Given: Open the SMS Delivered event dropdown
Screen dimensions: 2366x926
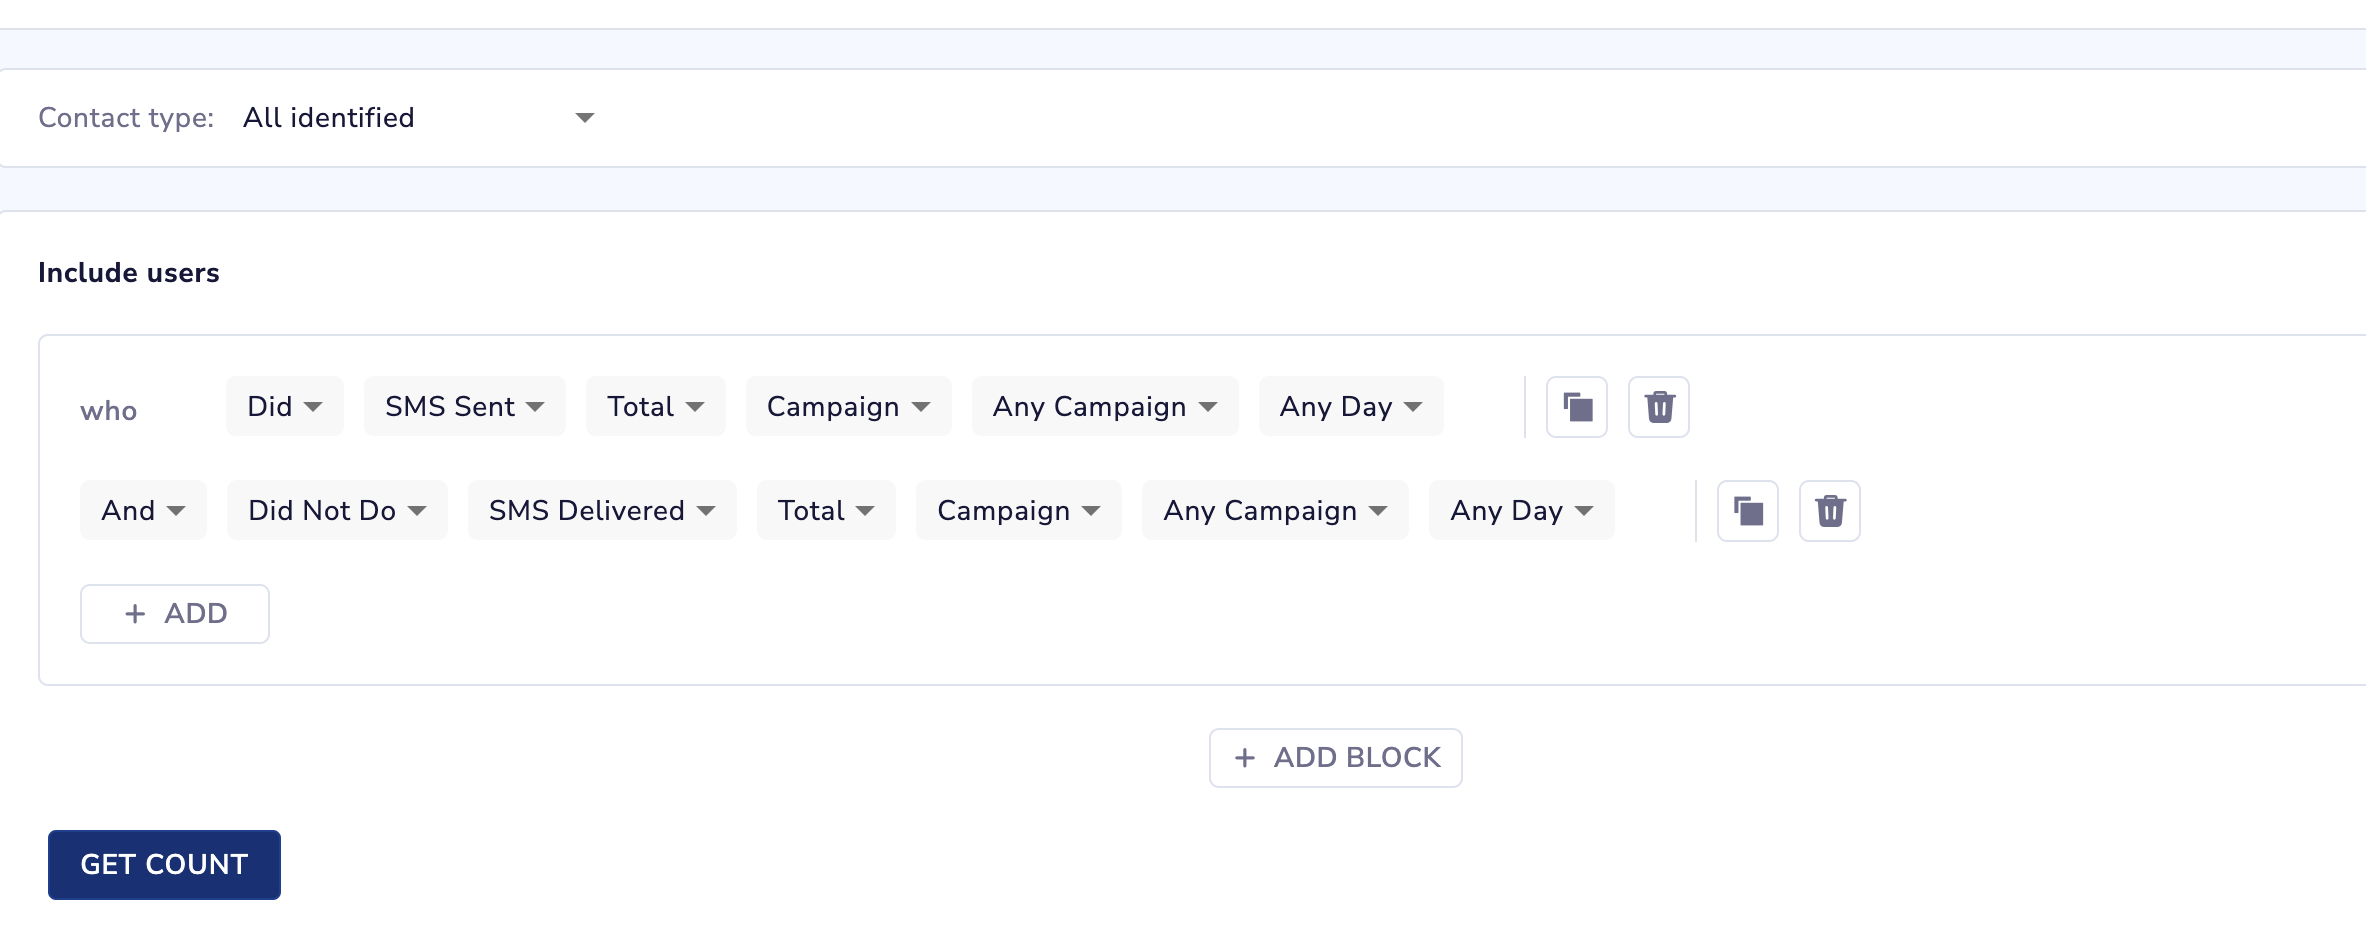Looking at the screenshot, I should pos(601,510).
